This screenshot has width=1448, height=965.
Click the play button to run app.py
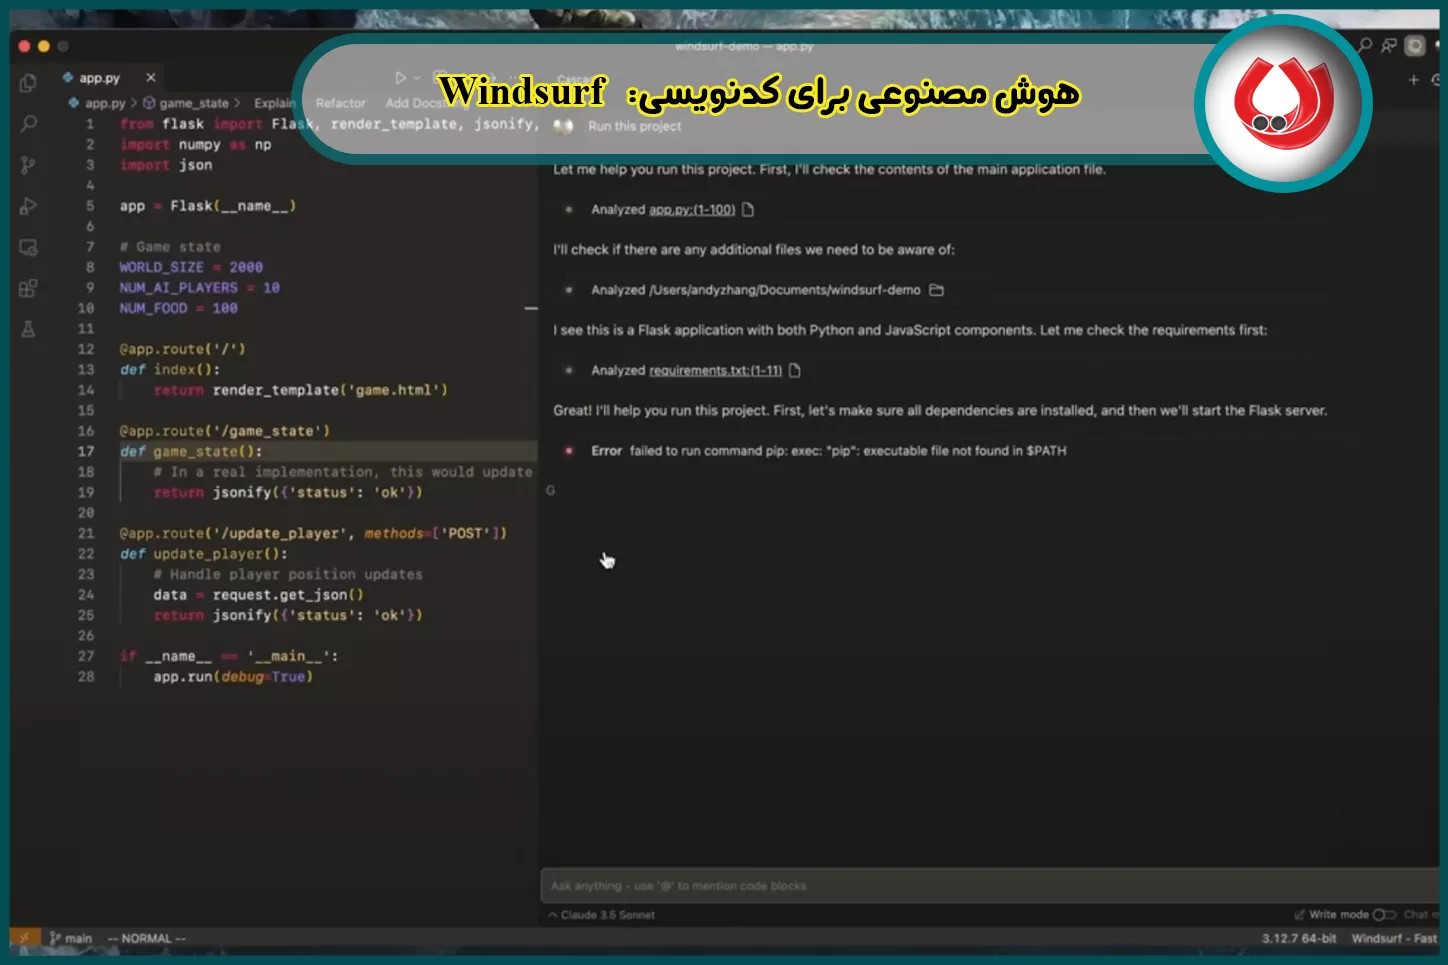pyautogui.click(x=402, y=76)
